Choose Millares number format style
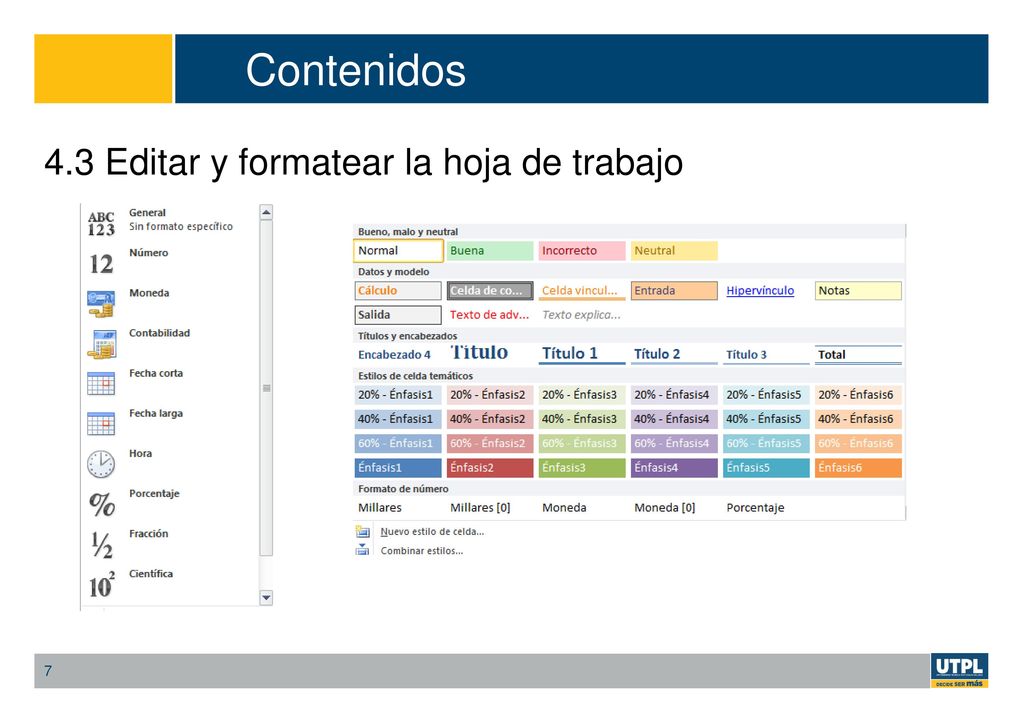1023x724 pixels. pos(380,507)
